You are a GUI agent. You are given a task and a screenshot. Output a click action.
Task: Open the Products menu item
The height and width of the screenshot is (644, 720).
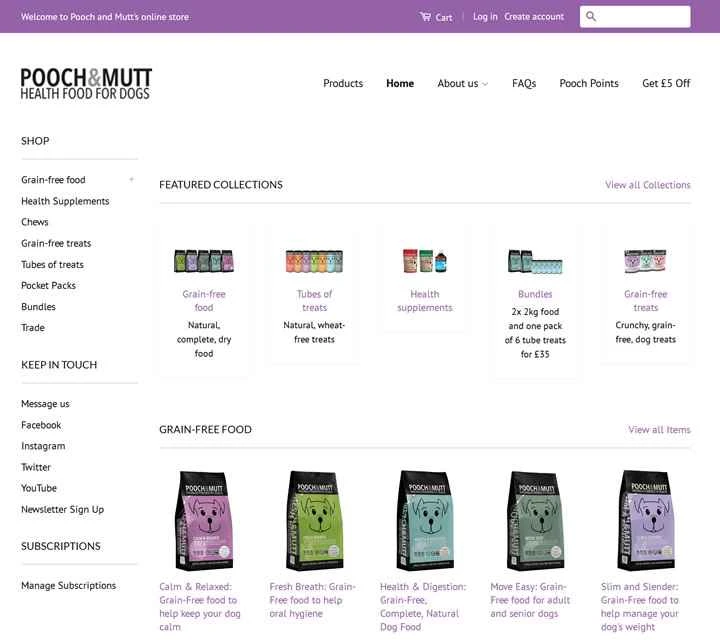[343, 84]
